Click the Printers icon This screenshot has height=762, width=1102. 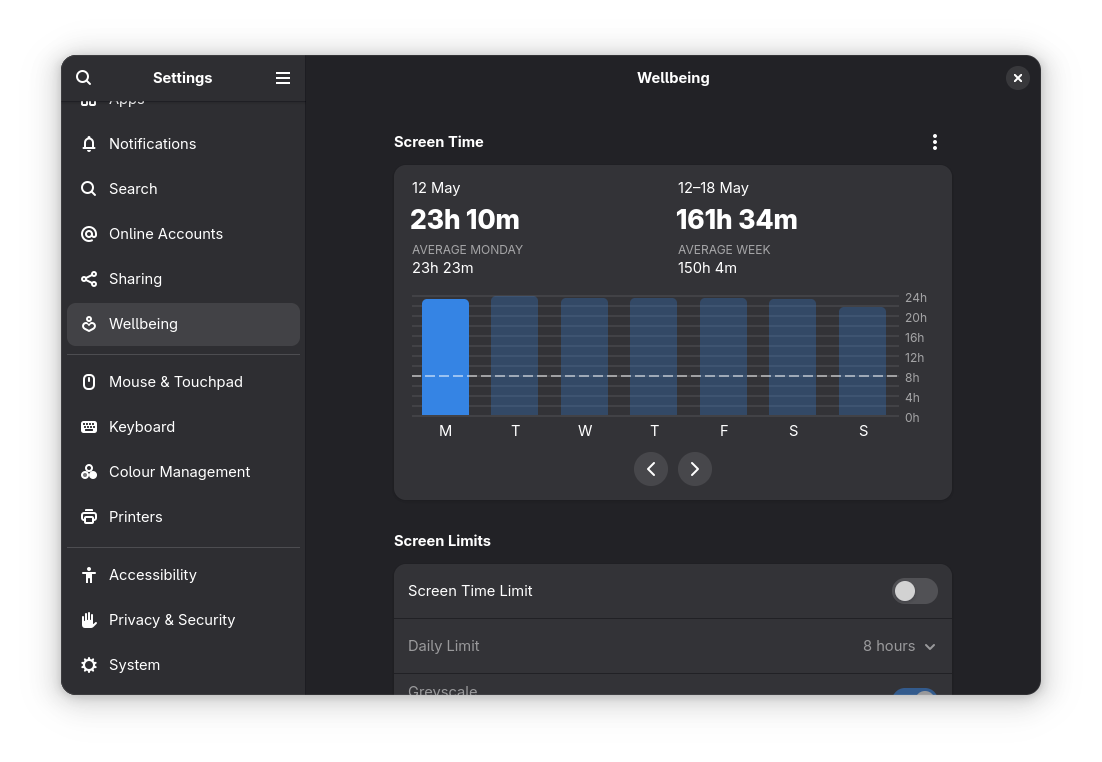(x=88, y=516)
